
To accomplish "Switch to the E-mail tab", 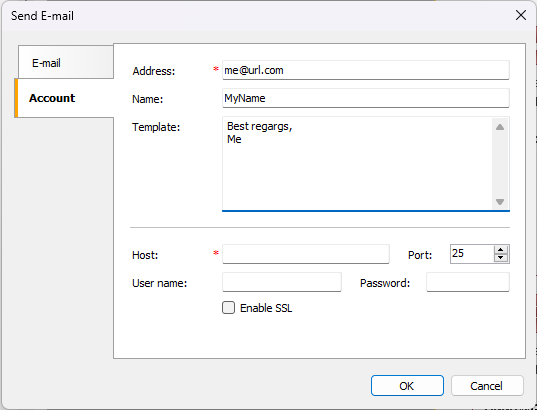I will (66, 62).
